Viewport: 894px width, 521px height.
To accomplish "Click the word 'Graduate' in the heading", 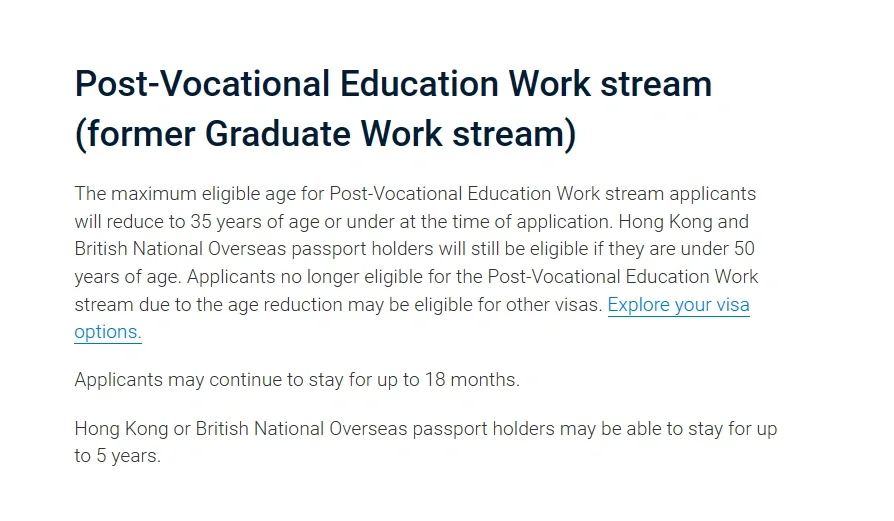I will (x=278, y=134).
